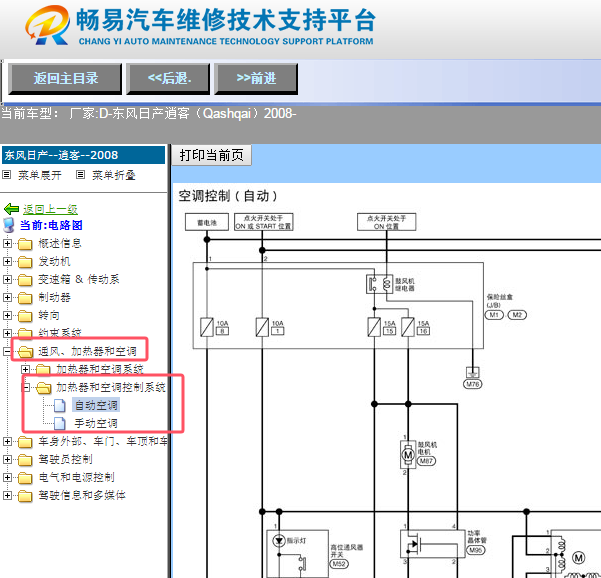Click 菜单展开 to expand the menu
Screen dimensions: 601x578
(40, 175)
